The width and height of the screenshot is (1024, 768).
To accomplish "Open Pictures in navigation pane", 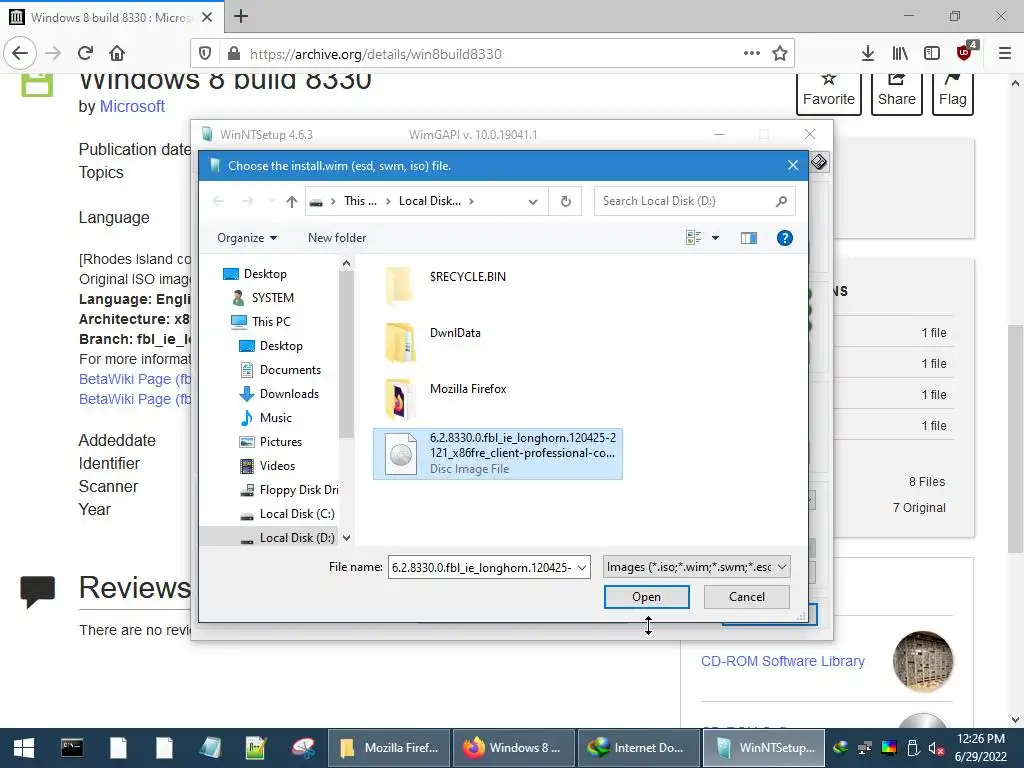I will tap(281, 442).
